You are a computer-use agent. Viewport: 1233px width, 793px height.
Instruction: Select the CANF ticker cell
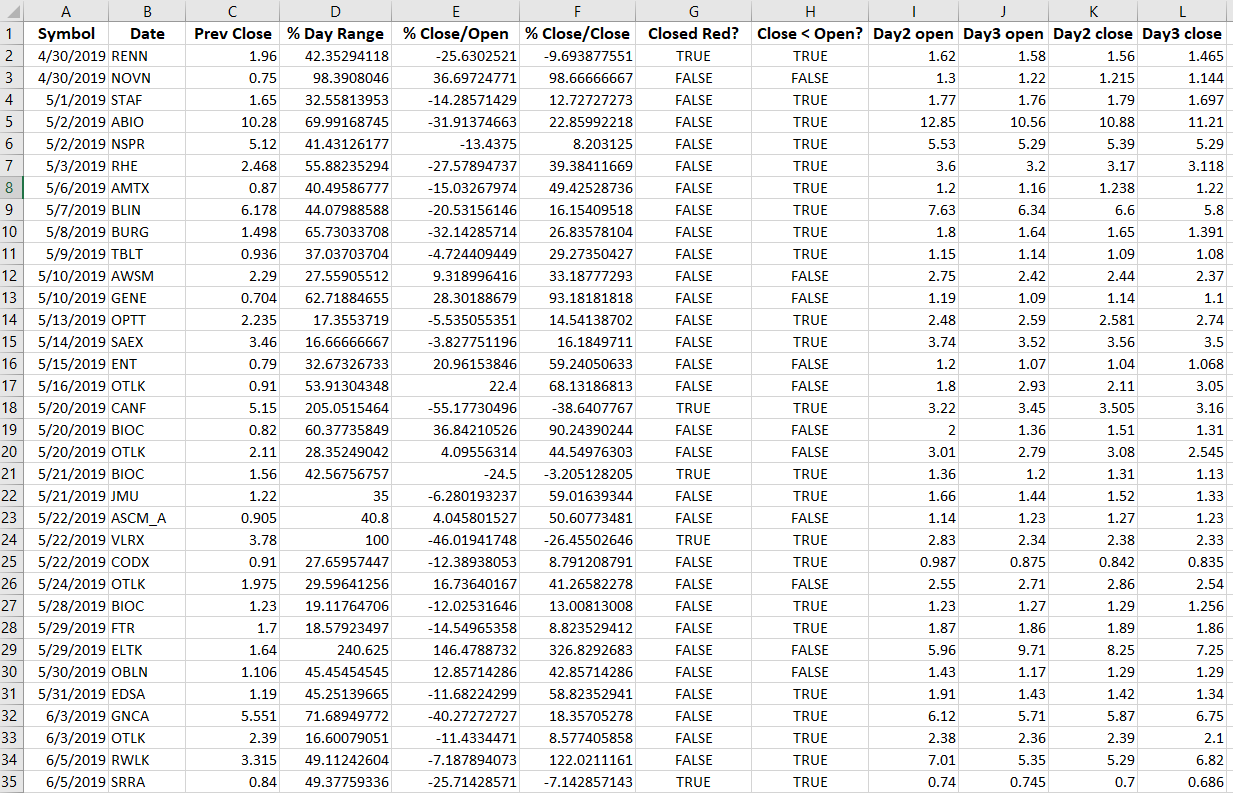point(146,408)
